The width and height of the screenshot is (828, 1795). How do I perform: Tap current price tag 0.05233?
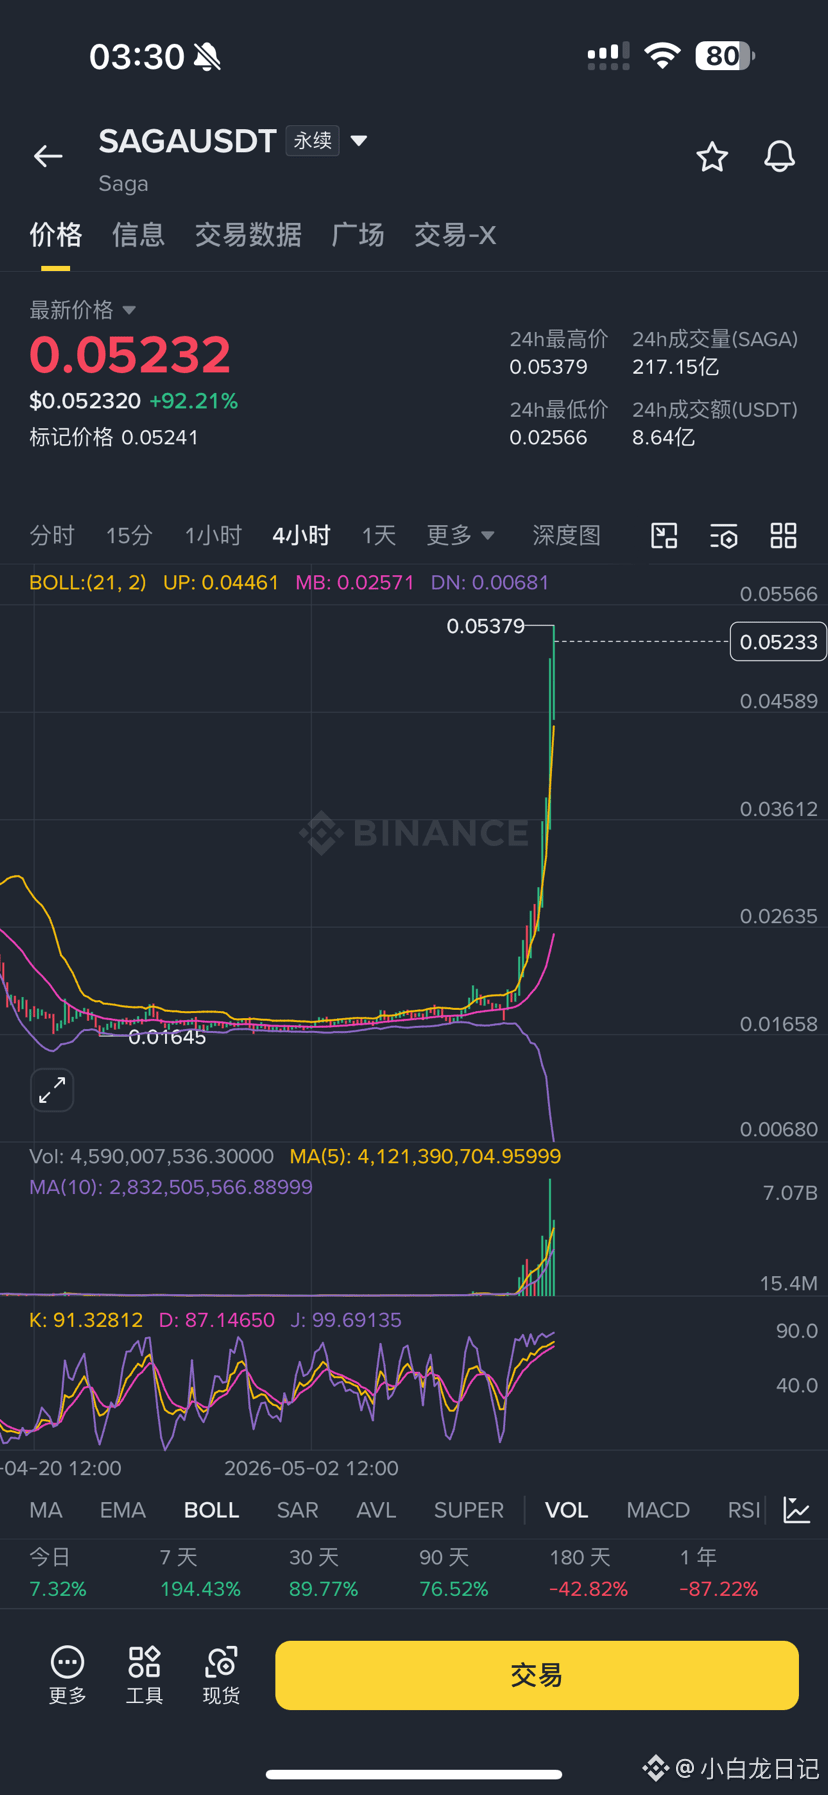pos(779,642)
